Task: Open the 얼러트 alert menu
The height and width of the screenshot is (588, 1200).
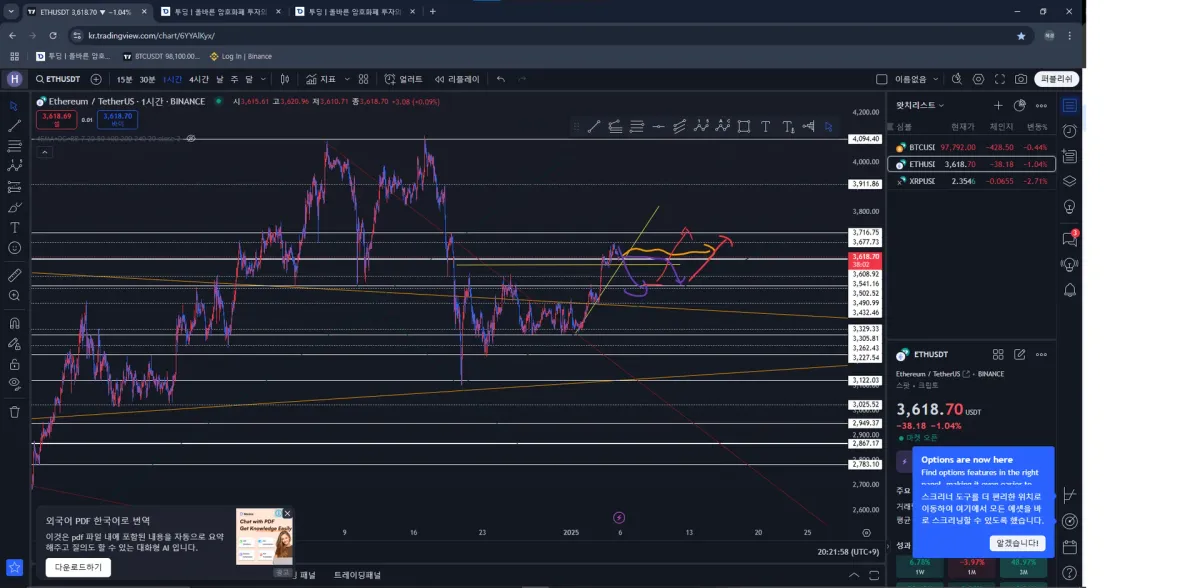Action: coord(403,79)
